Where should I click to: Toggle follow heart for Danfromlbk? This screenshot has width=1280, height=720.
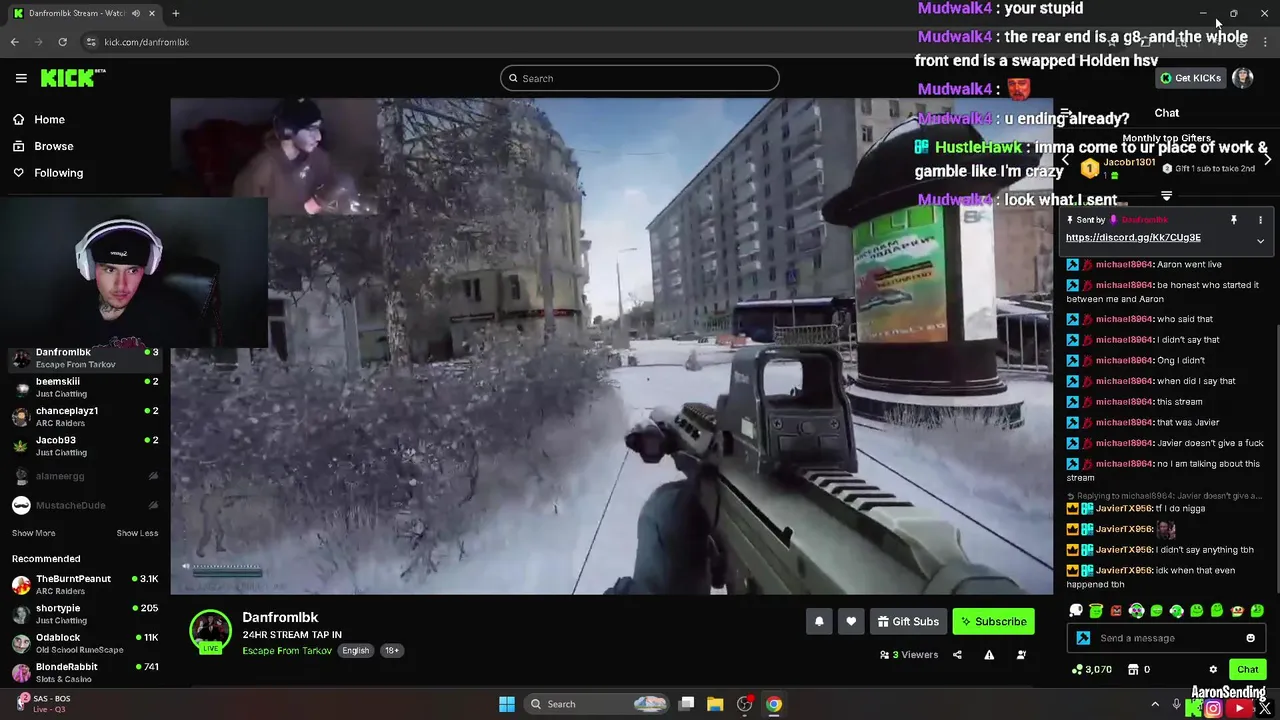(x=851, y=621)
